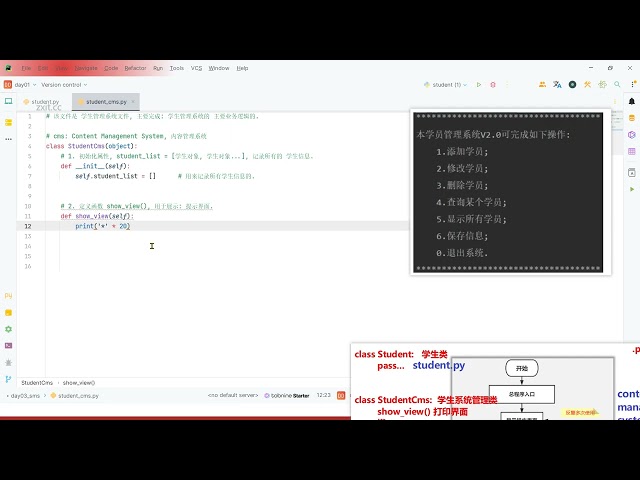The height and width of the screenshot is (480, 640).
Task: Open the Window menu
Action: click(x=219, y=68)
